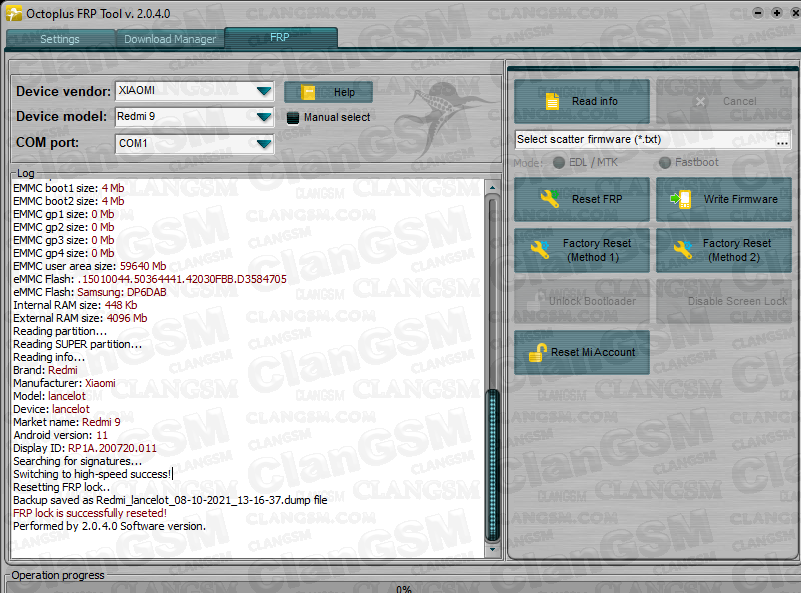The height and width of the screenshot is (593, 801).
Task: Click the Read info button
Action: 582,101
